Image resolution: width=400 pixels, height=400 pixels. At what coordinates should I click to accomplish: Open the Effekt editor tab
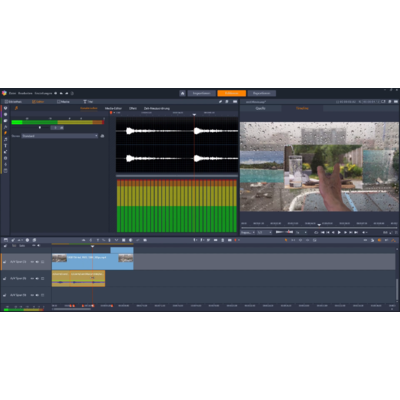point(133,108)
